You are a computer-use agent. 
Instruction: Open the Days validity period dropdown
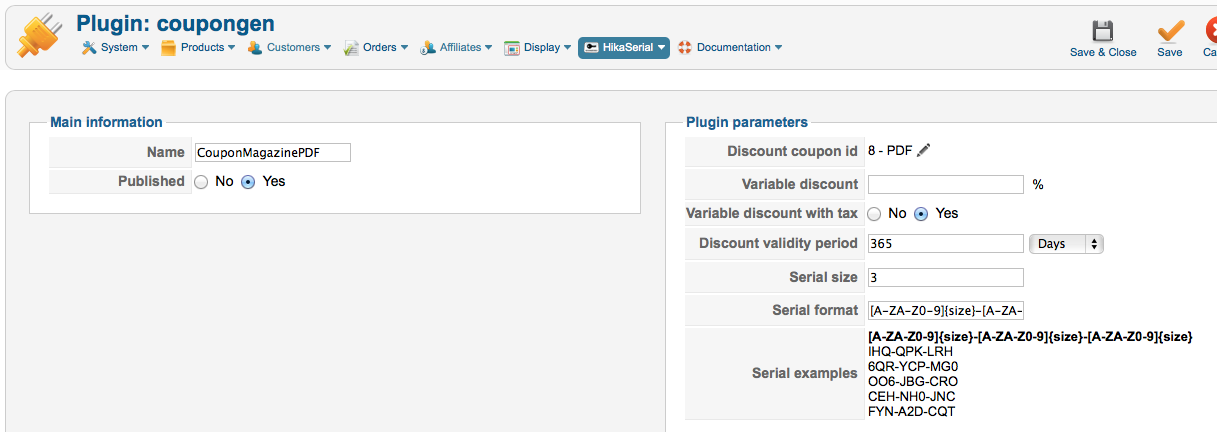[1065, 244]
